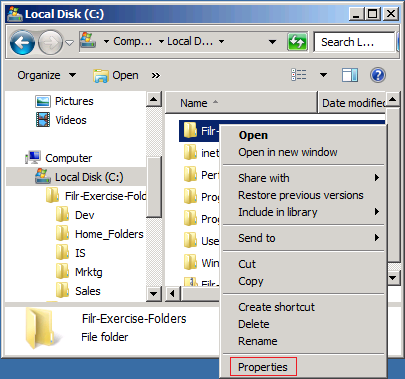Image resolution: width=405 pixels, height=379 pixels.
Task: Click the address bar drive icon
Action: point(88,41)
